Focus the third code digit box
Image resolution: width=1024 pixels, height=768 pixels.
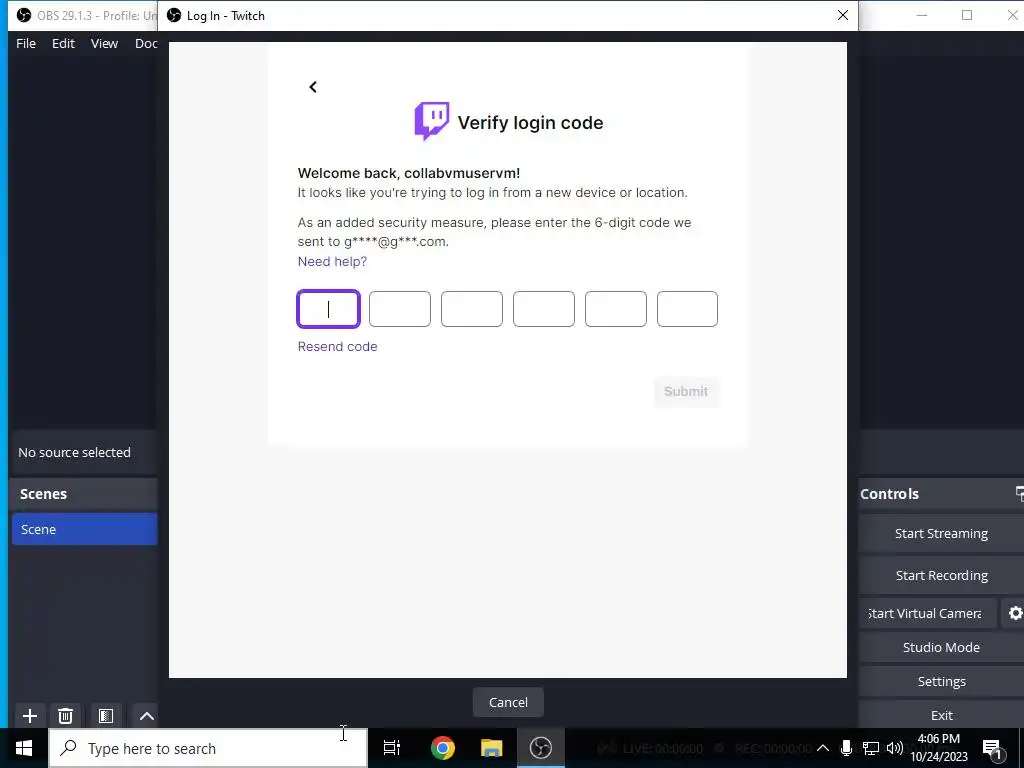pyautogui.click(x=472, y=309)
